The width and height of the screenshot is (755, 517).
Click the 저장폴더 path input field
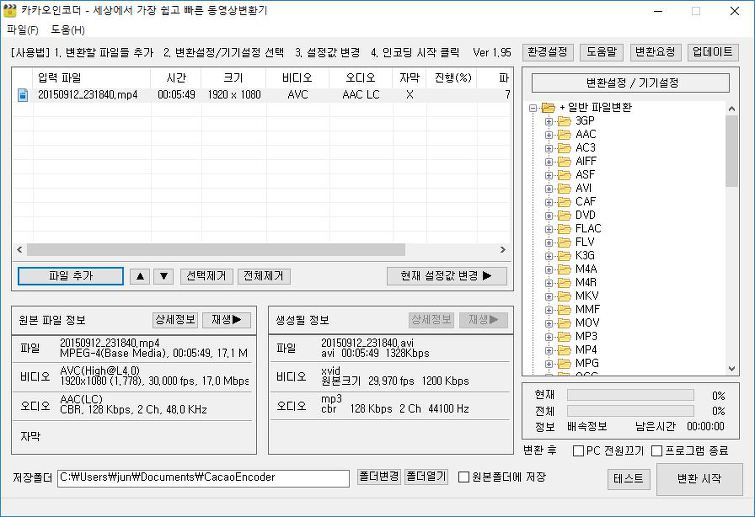point(203,478)
